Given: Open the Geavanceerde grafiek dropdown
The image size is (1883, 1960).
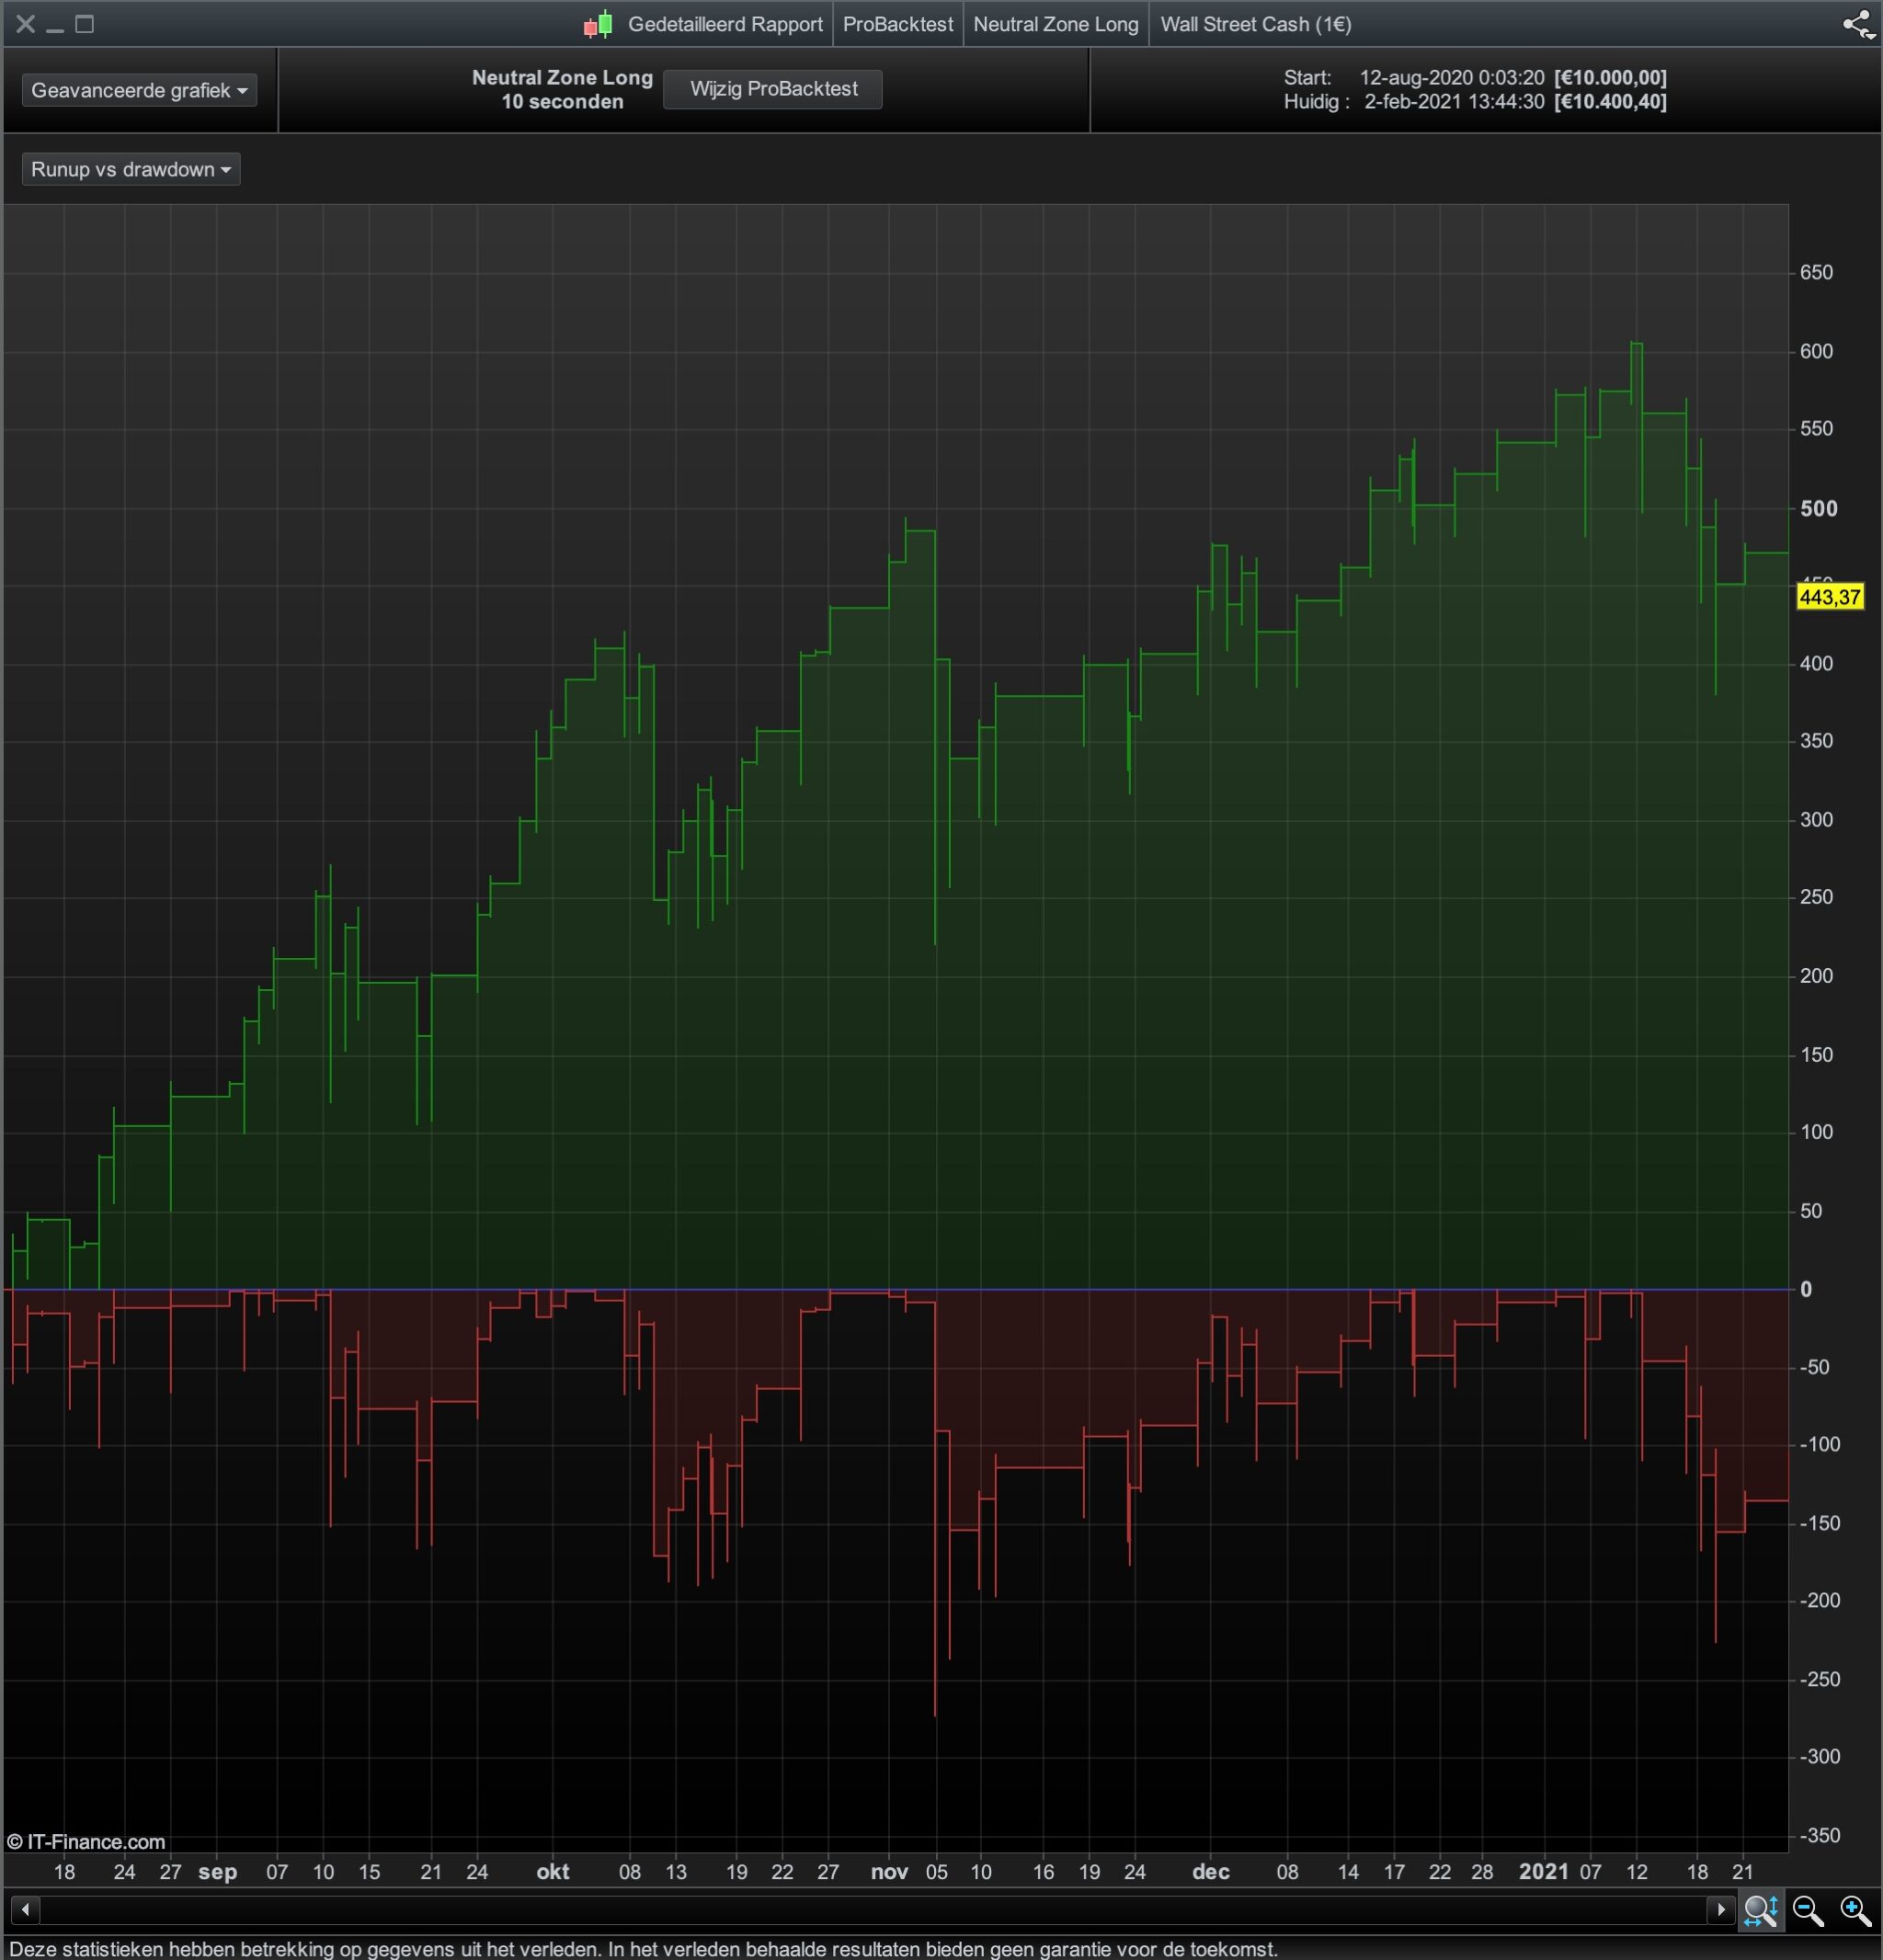Looking at the screenshot, I should click(139, 90).
